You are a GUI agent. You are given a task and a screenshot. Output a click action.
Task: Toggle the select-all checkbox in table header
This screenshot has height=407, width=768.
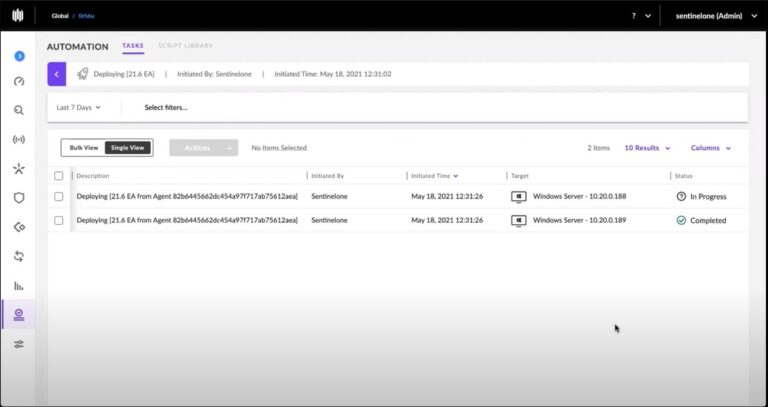click(58, 176)
